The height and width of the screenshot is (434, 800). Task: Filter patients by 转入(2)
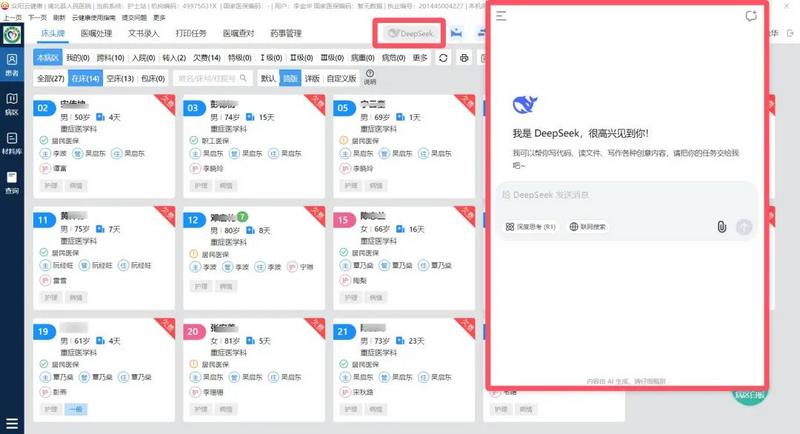point(174,58)
